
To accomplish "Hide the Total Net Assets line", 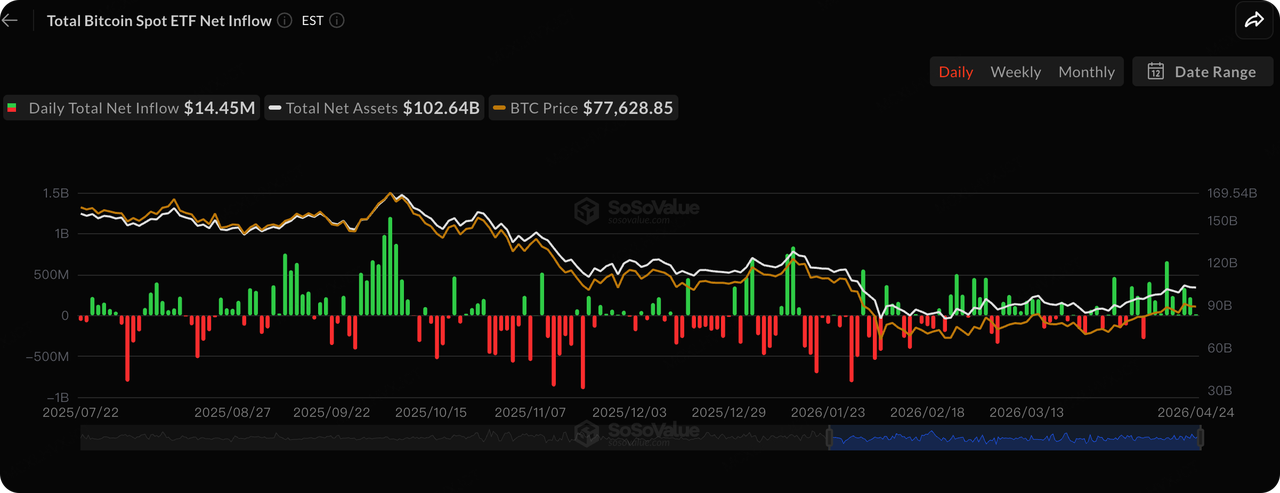I will click(x=374, y=108).
